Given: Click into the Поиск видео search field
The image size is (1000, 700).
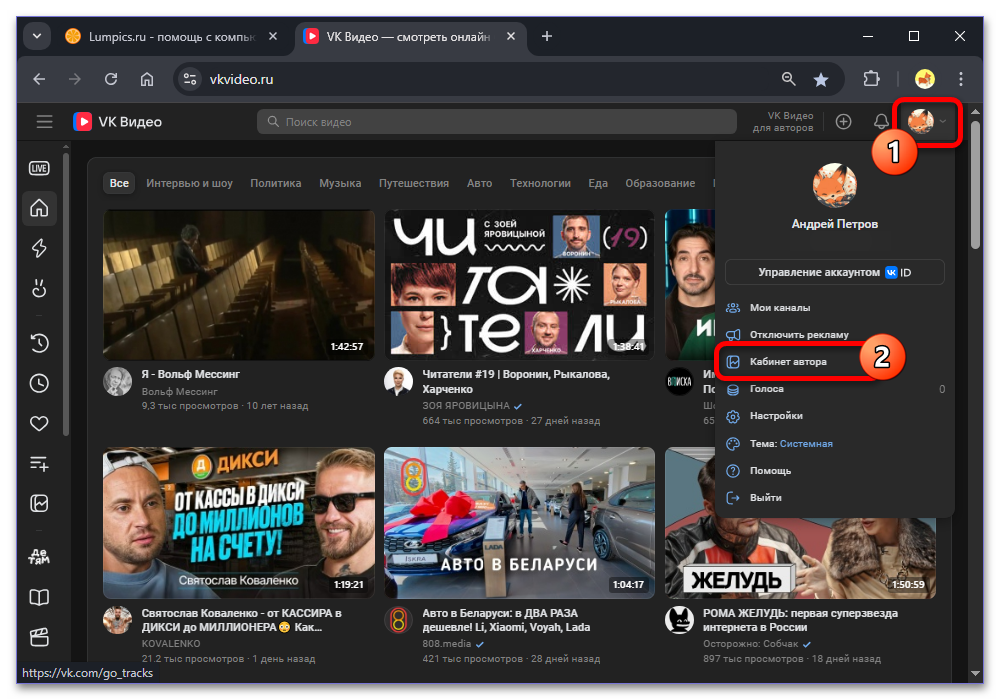Looking at the screenshot, I should [x=496, y=121].
